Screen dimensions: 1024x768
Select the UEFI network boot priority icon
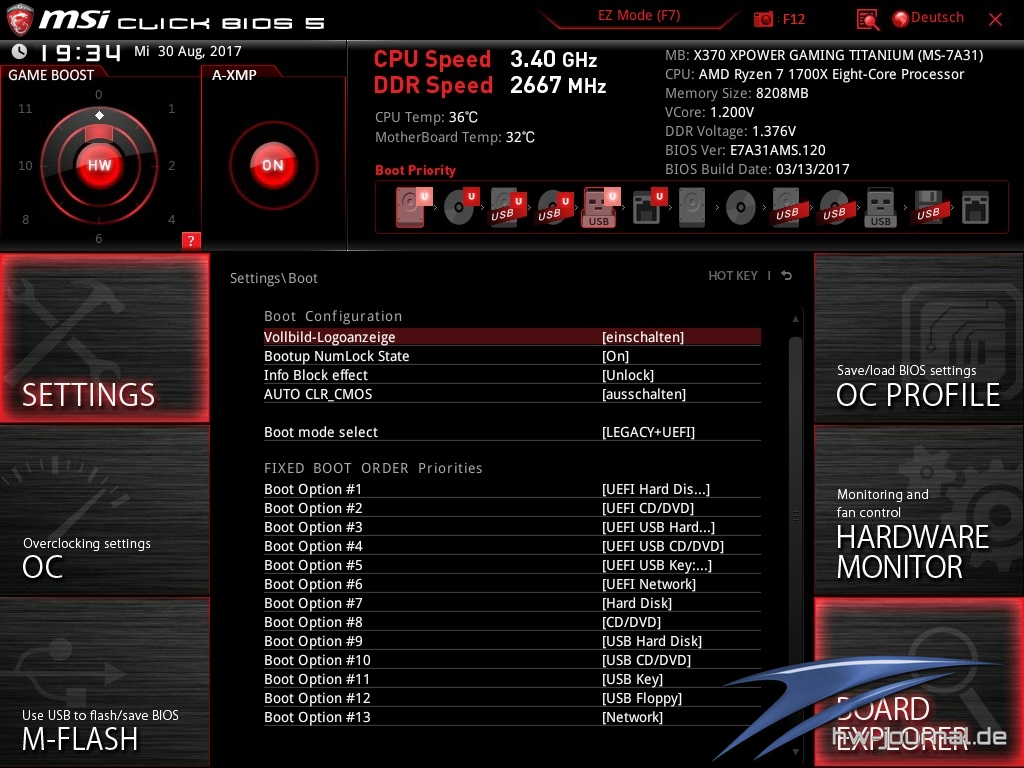click(648, 207)
